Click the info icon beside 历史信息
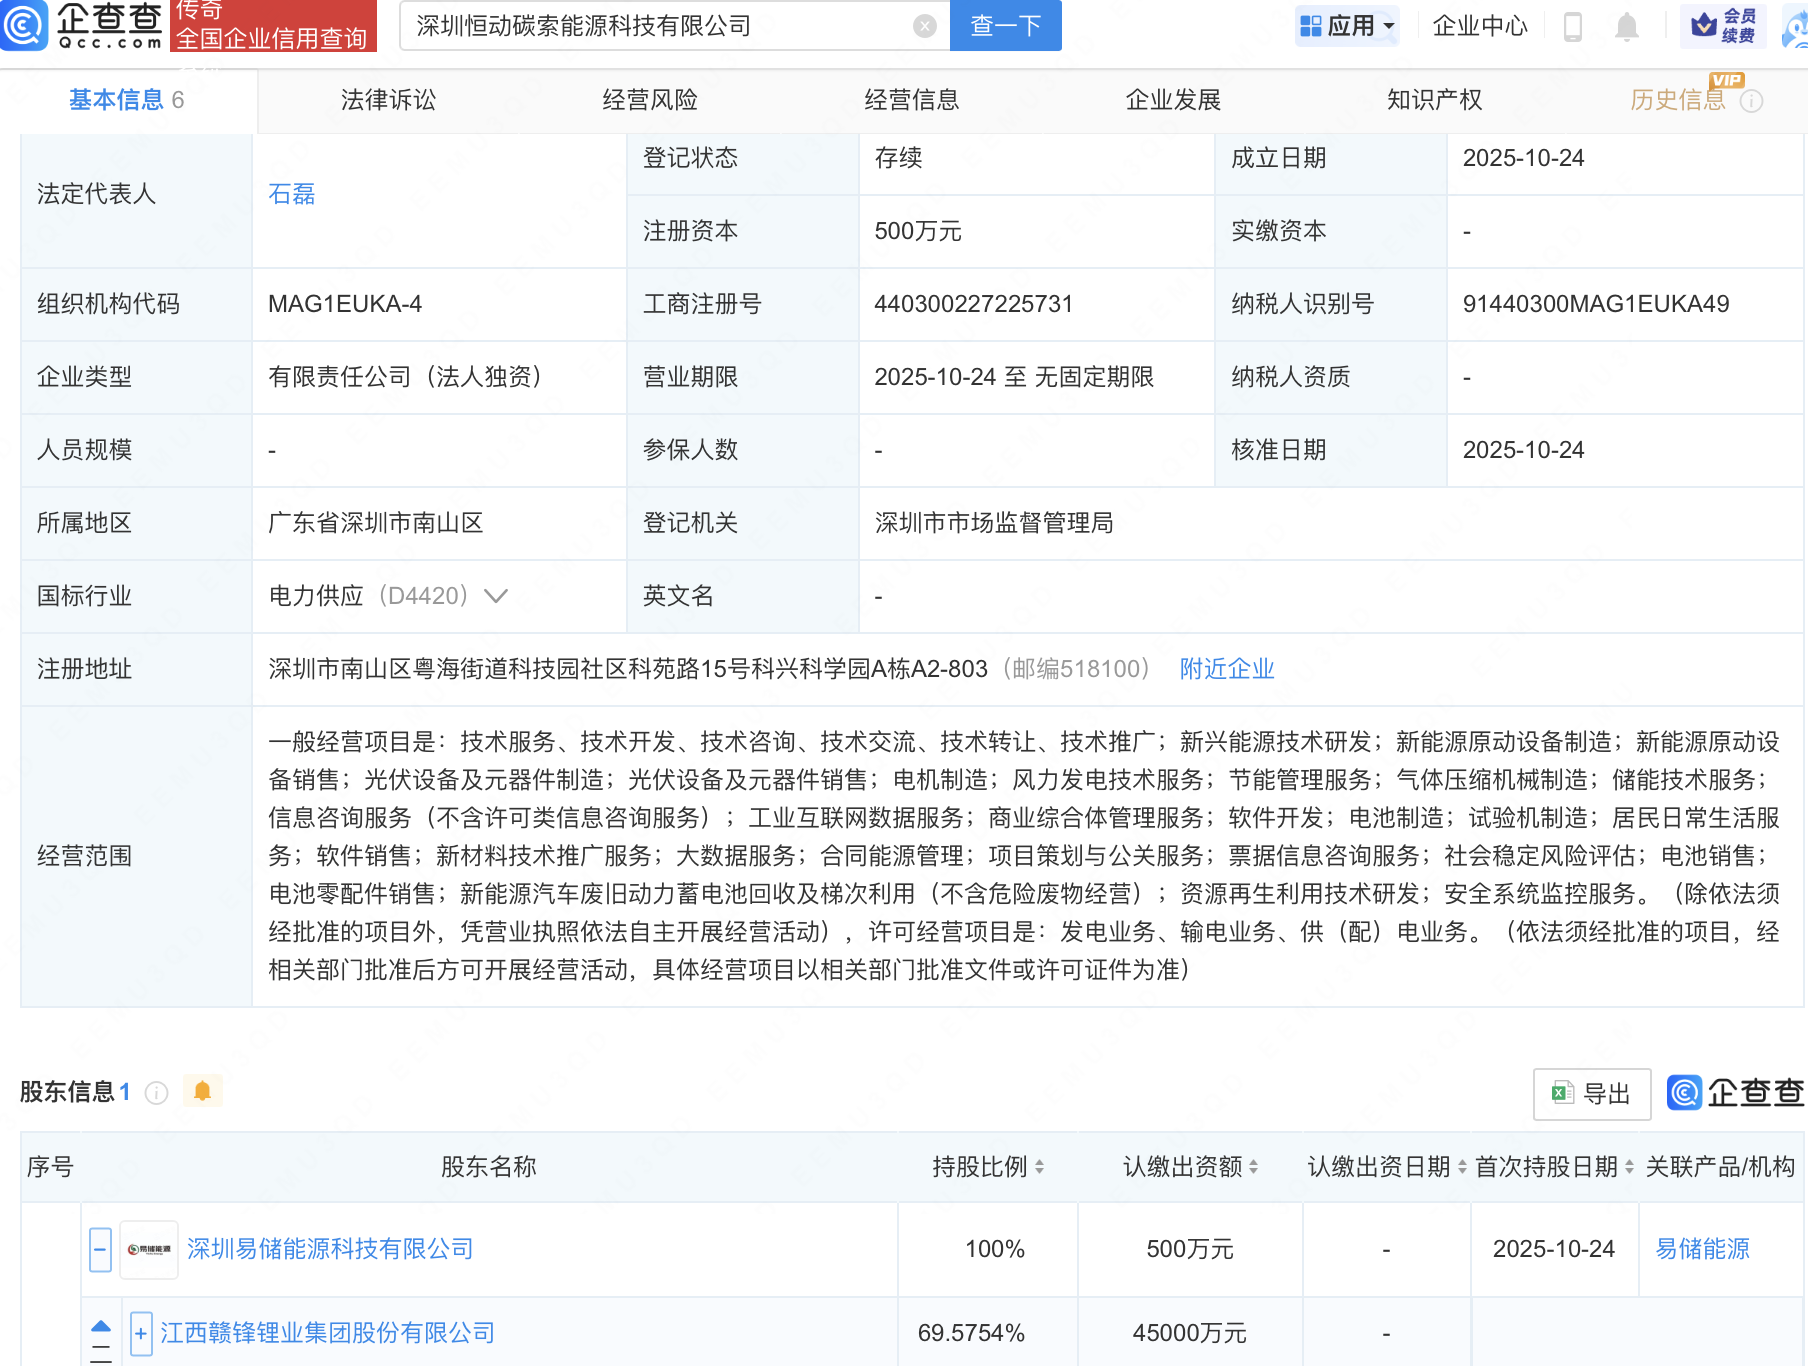This screenshot has width=1808, height=1366. click(x=1752, y=101)
